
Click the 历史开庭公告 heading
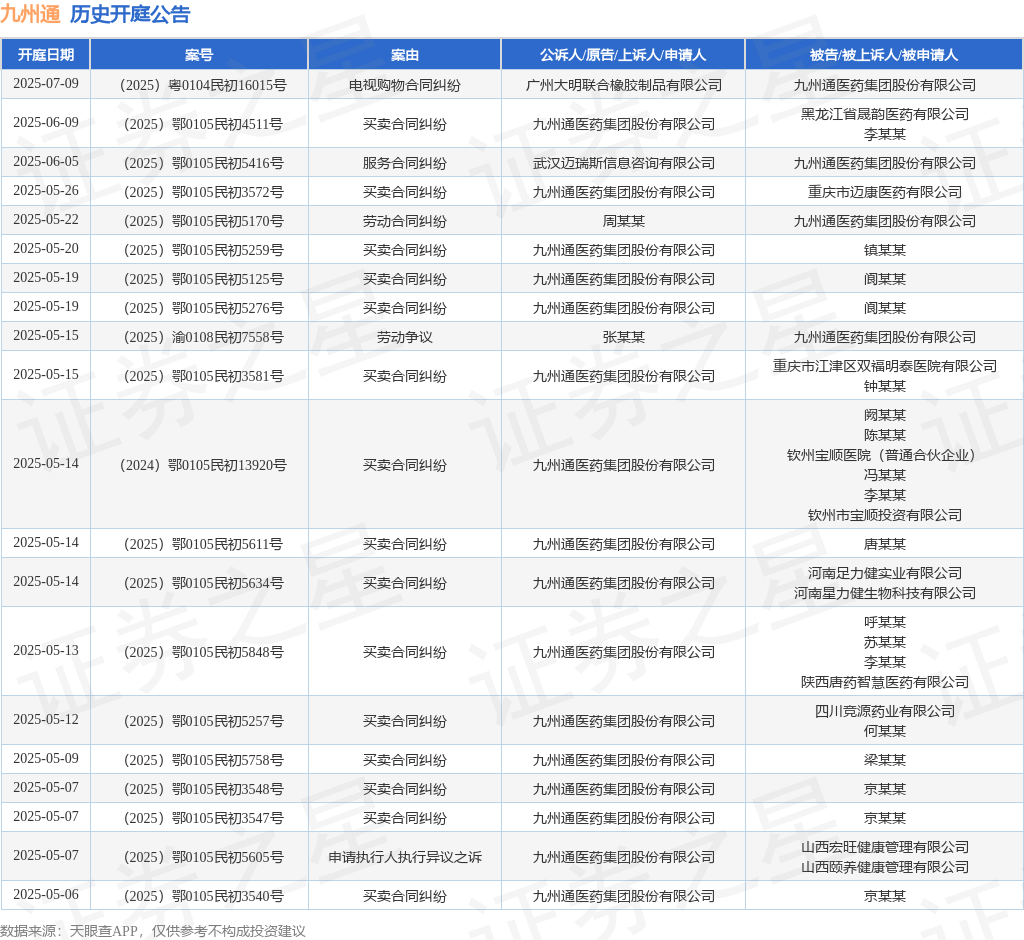click(x=130, y=14)
